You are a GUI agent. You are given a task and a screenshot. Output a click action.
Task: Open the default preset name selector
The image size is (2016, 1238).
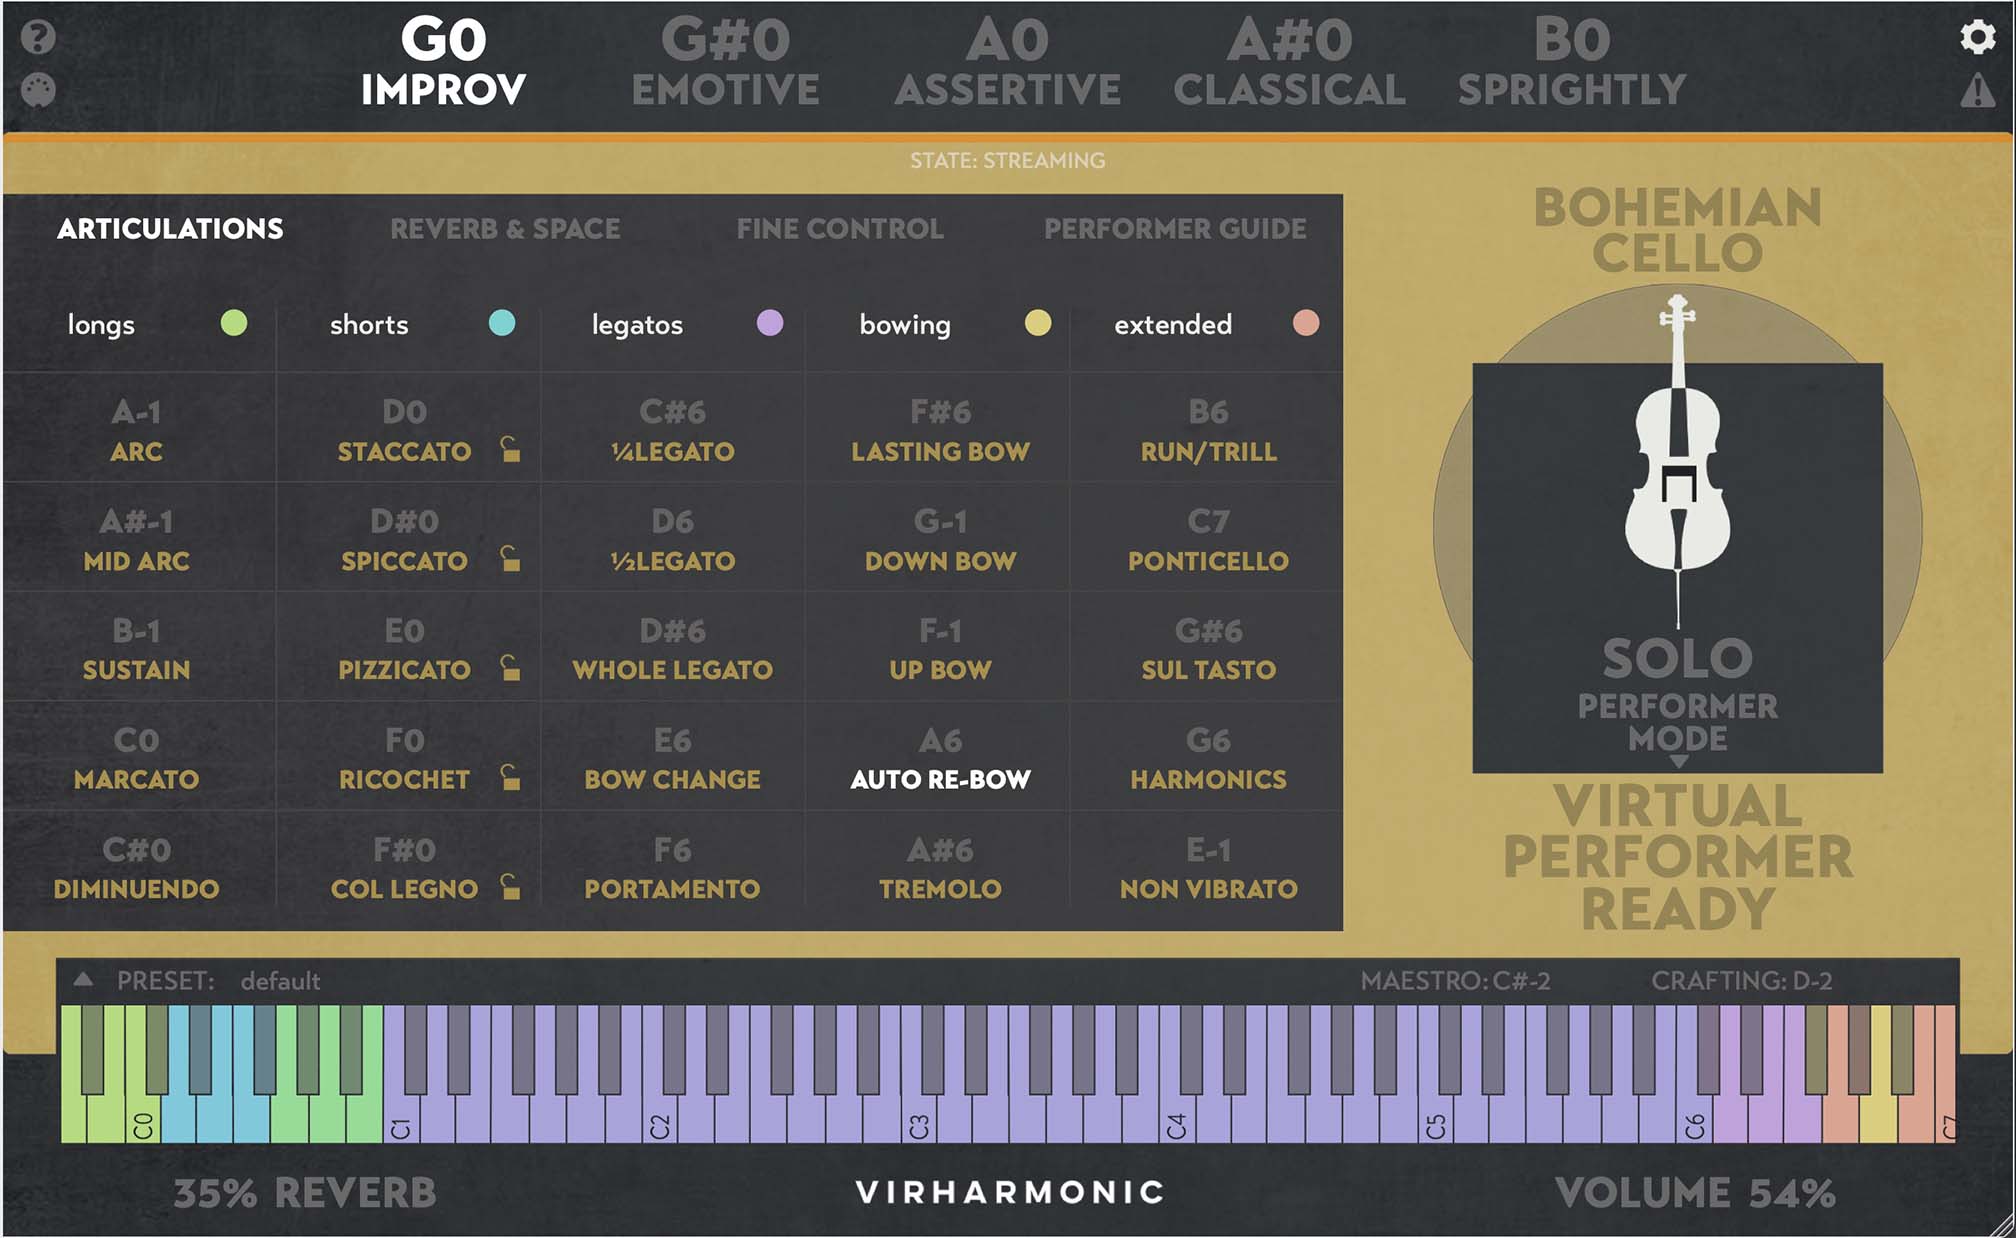280,981
